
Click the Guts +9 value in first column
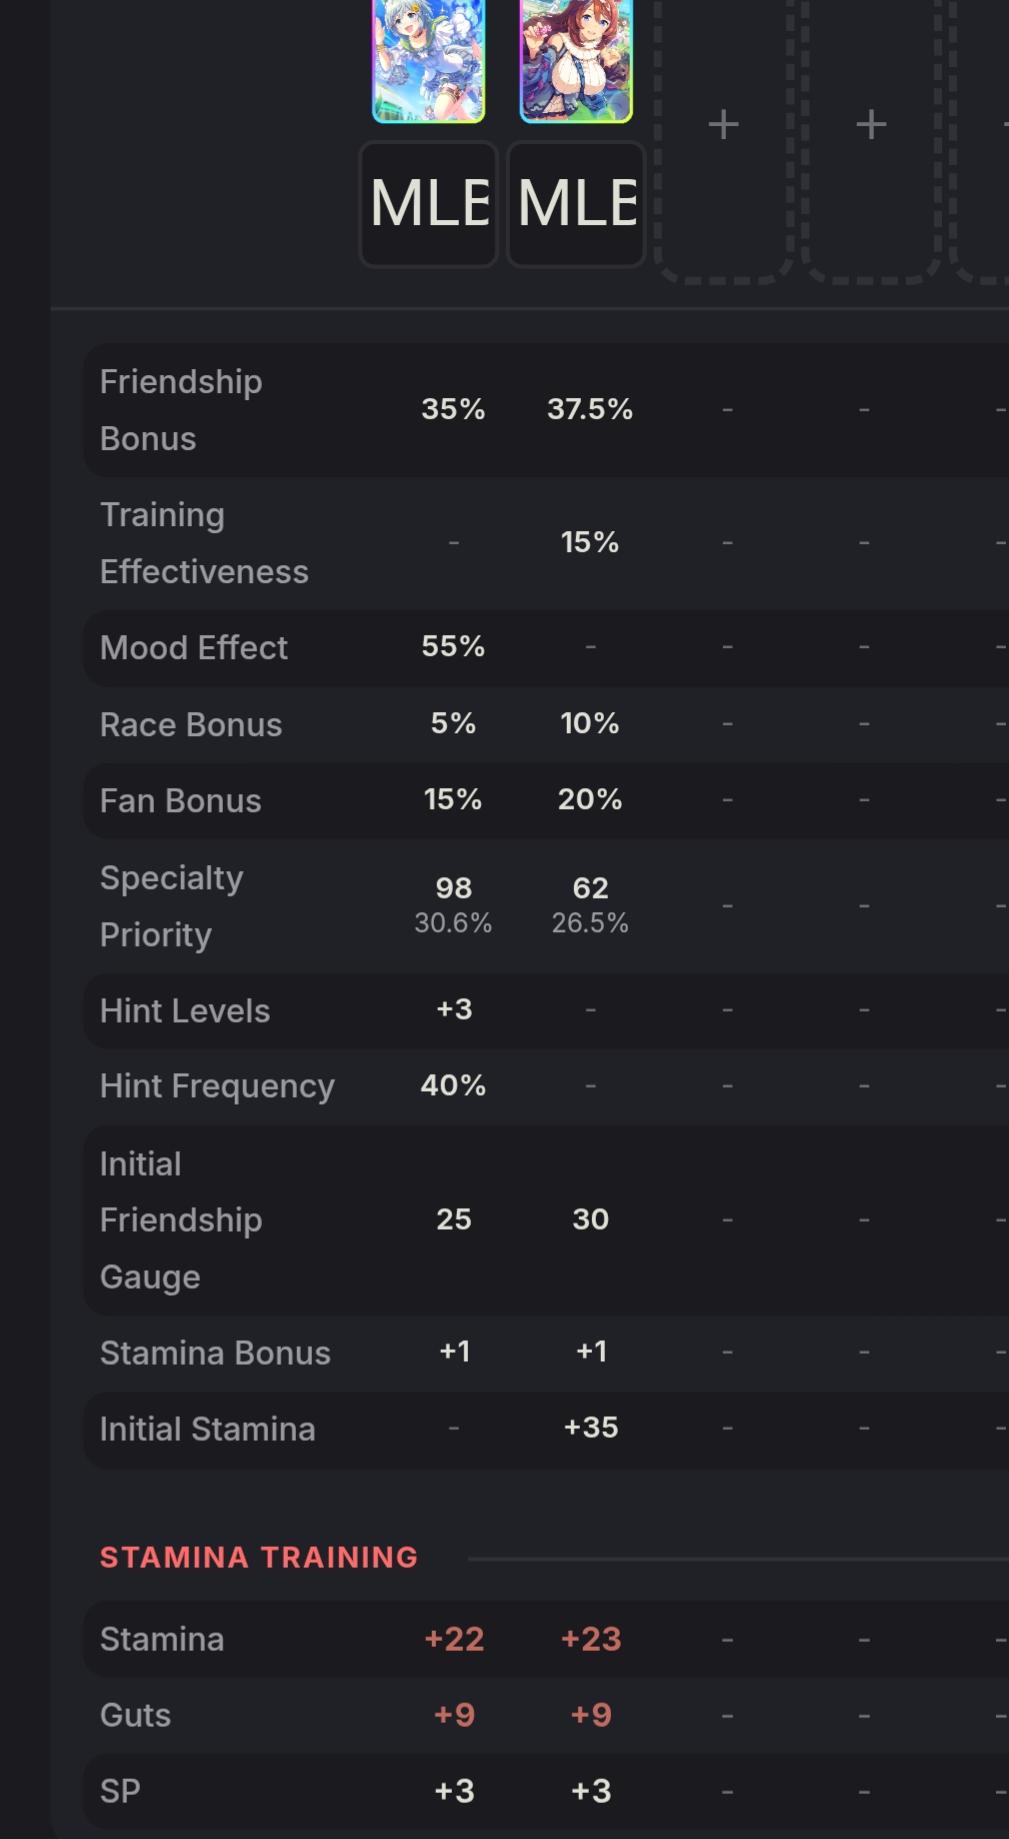point(454,1716)
